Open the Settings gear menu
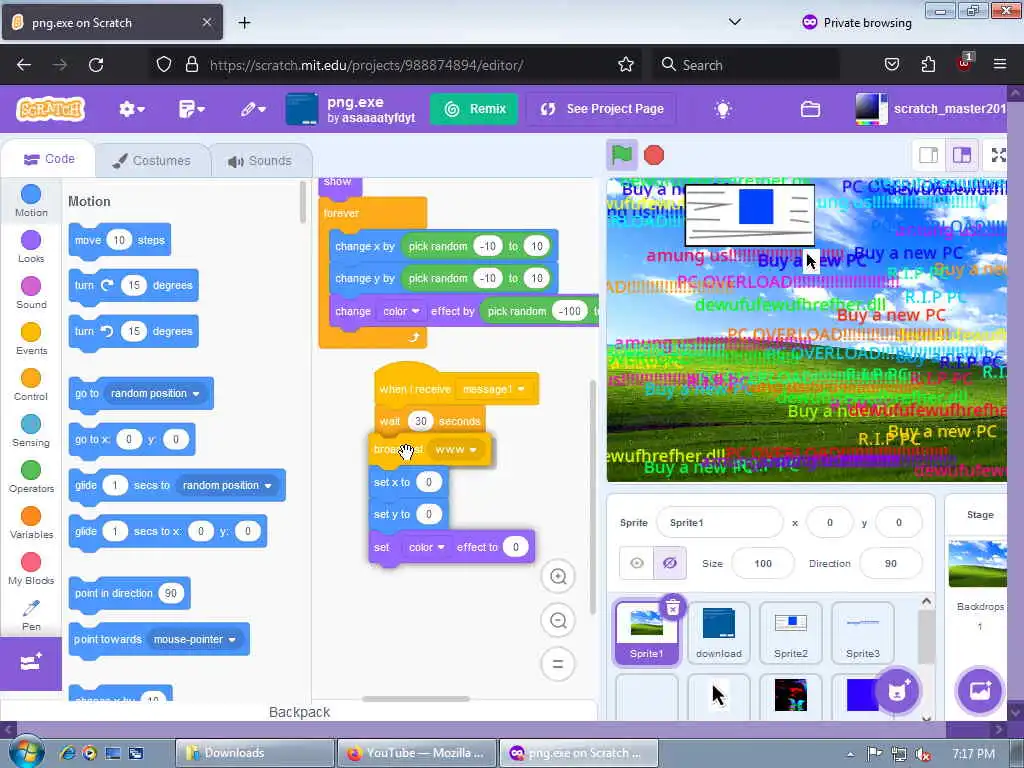 coord(131,109)
